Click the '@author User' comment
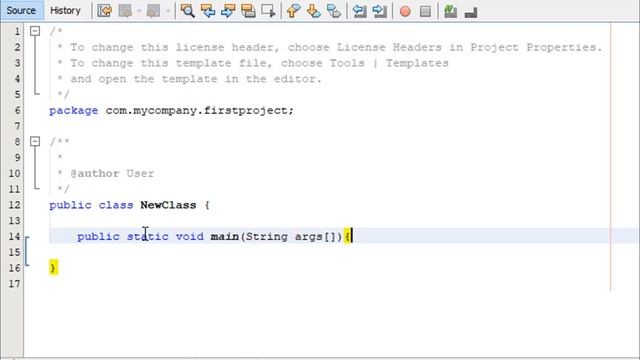Image resolution: width=640 pixels, height=360 pixels. pos(112,173)
